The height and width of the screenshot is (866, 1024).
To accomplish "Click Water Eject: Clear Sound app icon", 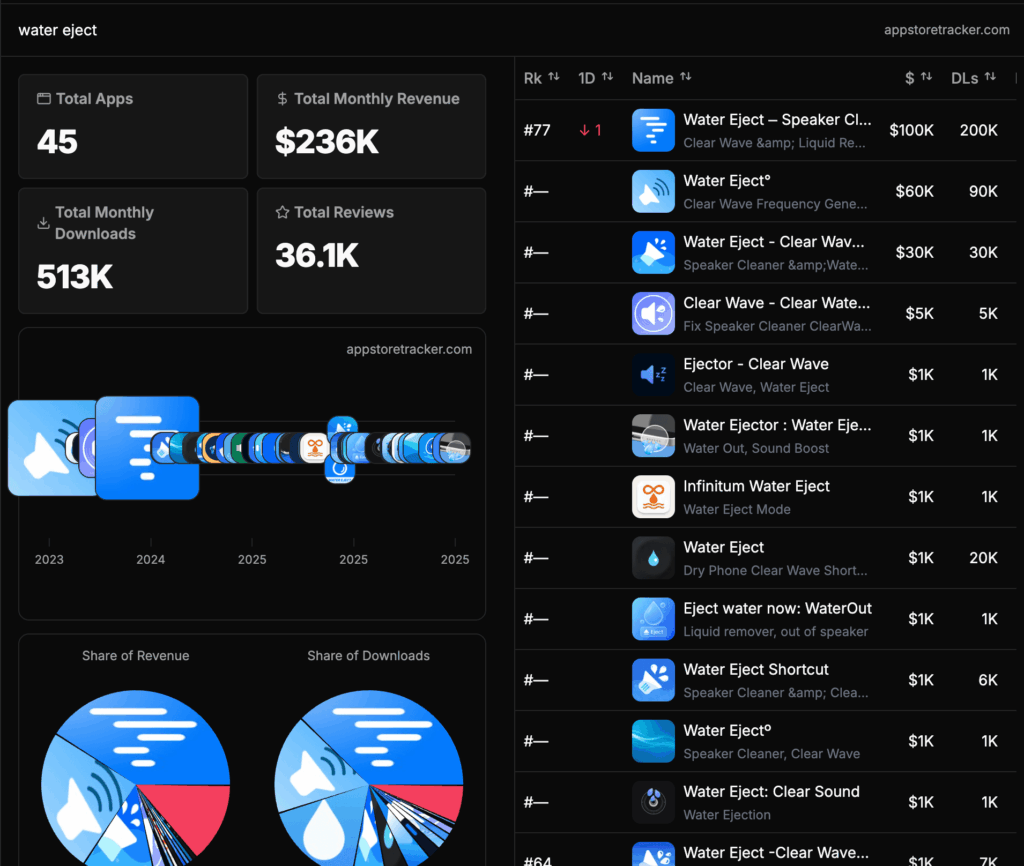I will 653,801.
